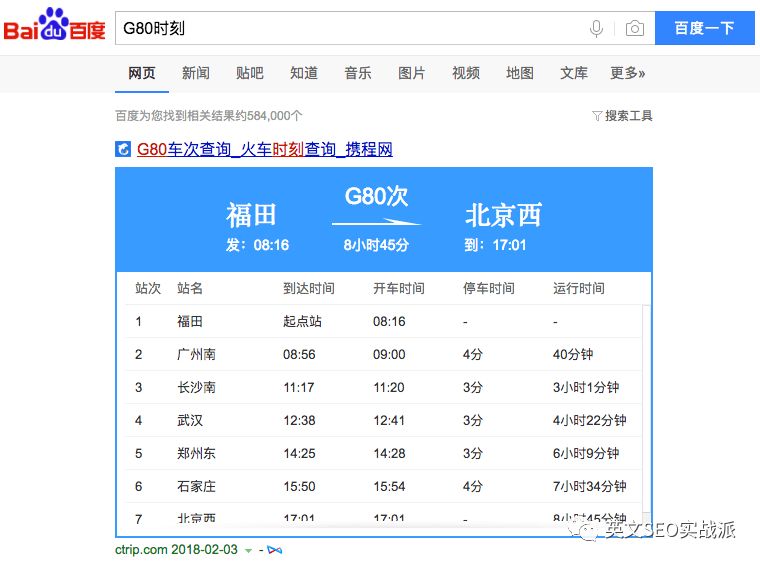Select the 广州南 station row

click(383, 354)
